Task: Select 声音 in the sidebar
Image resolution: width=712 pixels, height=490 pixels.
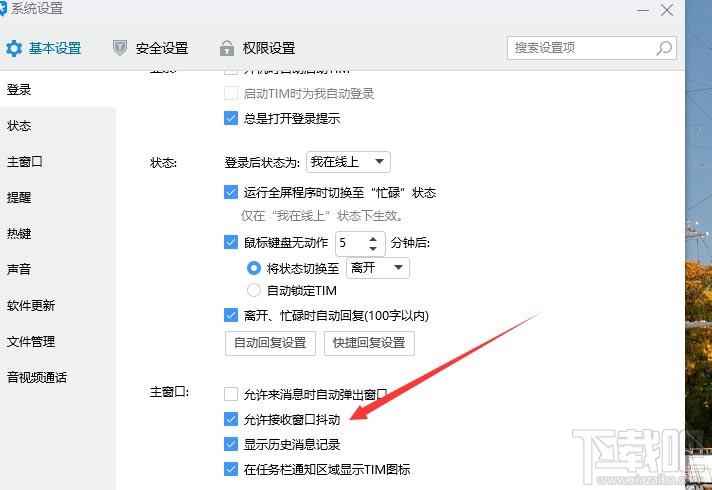Action: tap(58, 269)
